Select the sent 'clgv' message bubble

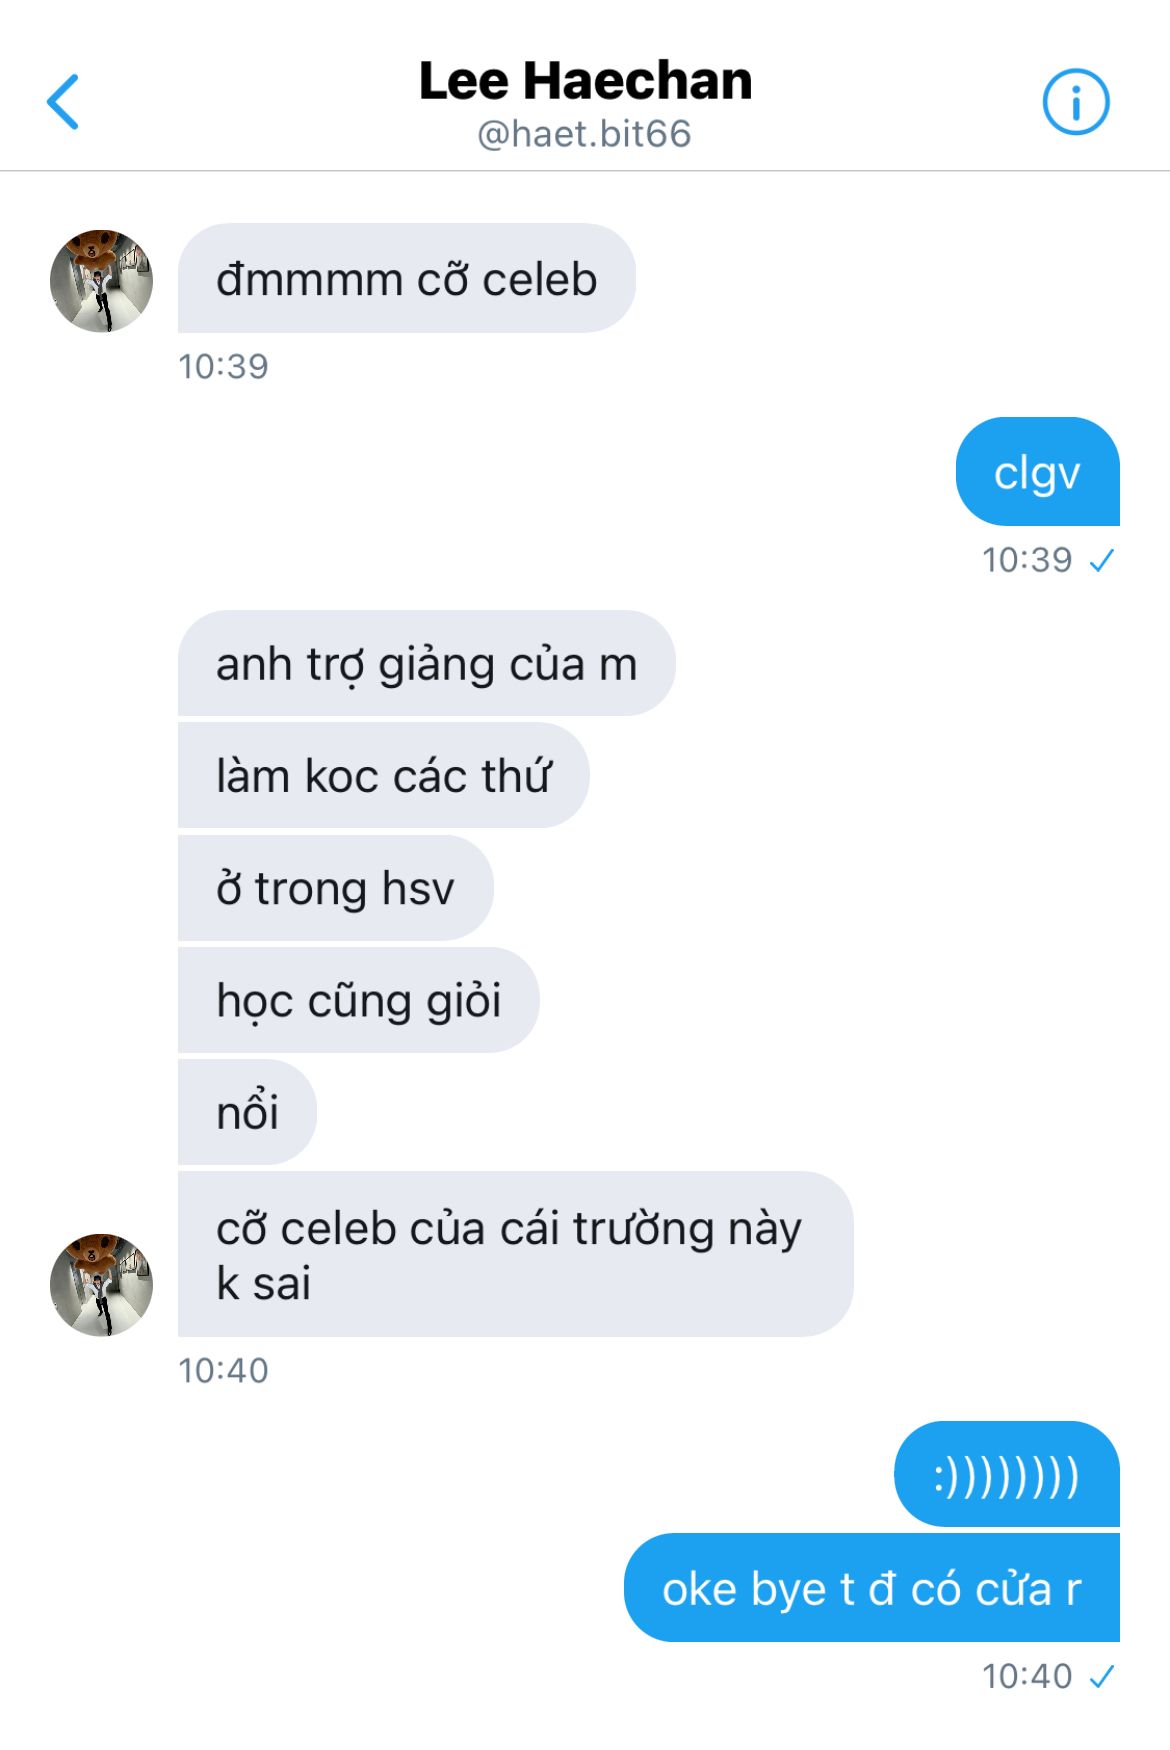coord(1037,471)
